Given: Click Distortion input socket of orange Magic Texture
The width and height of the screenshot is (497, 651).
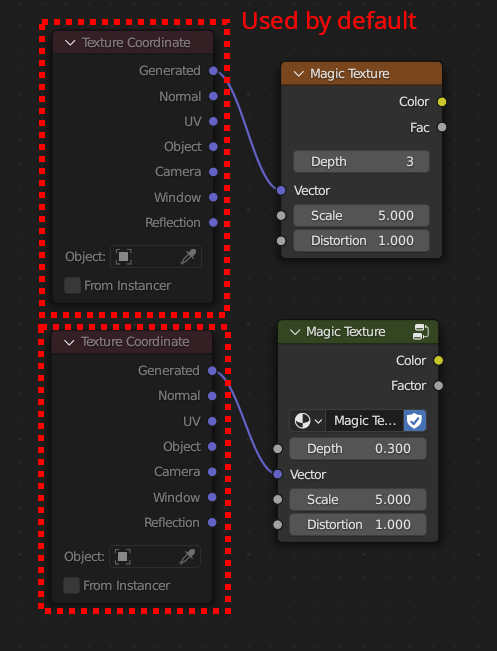Looking at the screenshot, I should (281, 241).
